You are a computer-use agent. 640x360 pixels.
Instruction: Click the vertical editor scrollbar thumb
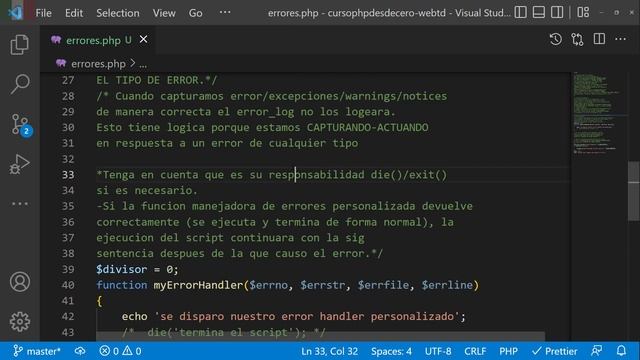coord(633,191)
